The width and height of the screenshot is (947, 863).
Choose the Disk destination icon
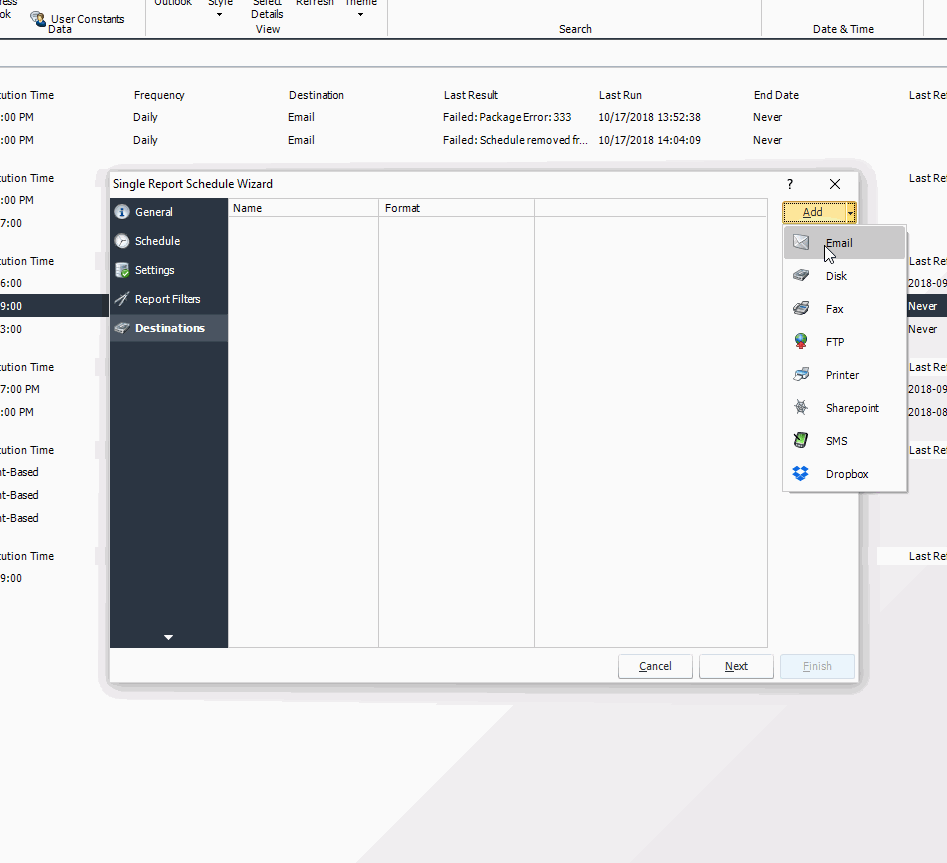tap(801, 276)
